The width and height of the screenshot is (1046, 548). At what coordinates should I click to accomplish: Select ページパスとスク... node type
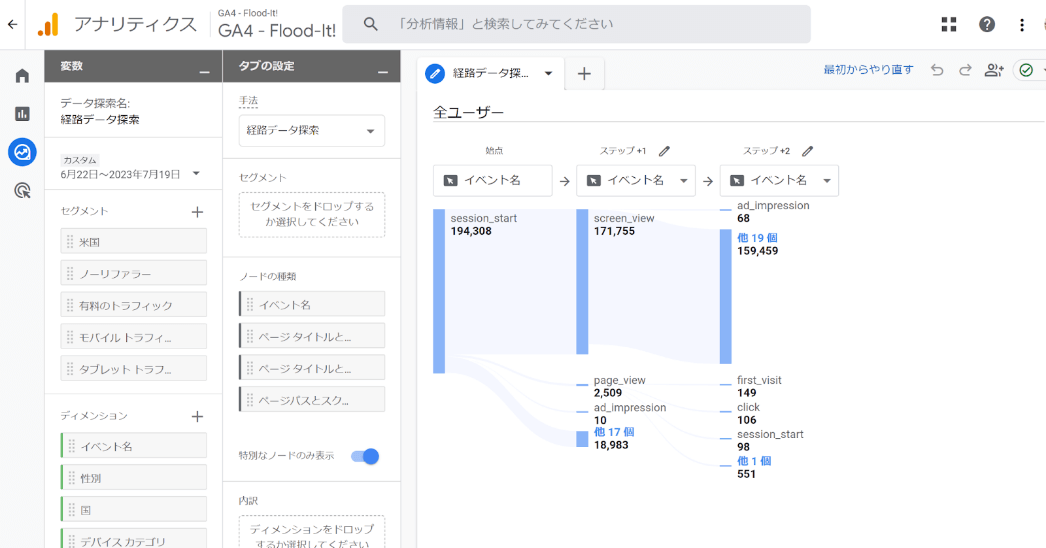pyautogui.click(x=312, y=400)
